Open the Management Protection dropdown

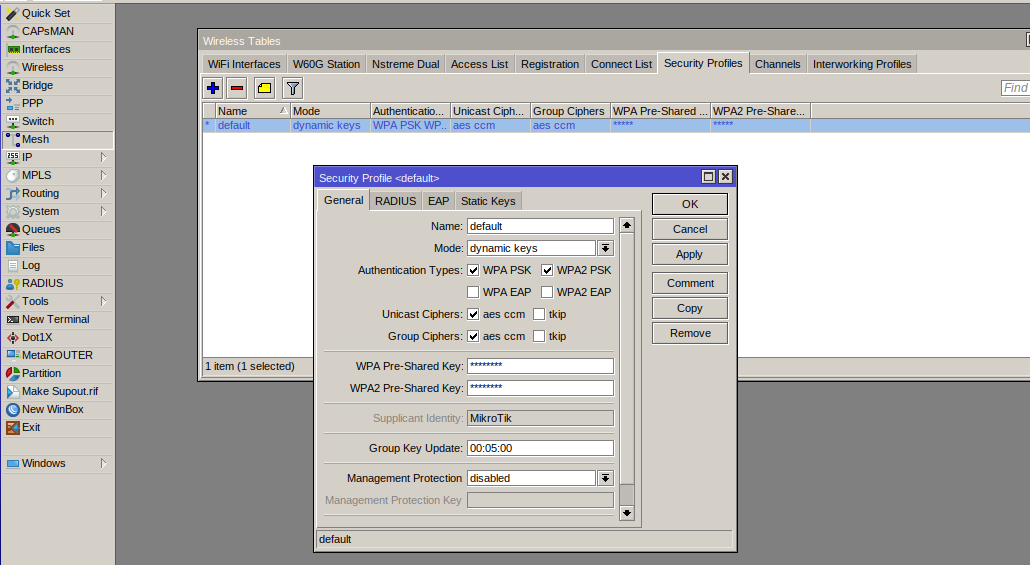coord(605,478)
